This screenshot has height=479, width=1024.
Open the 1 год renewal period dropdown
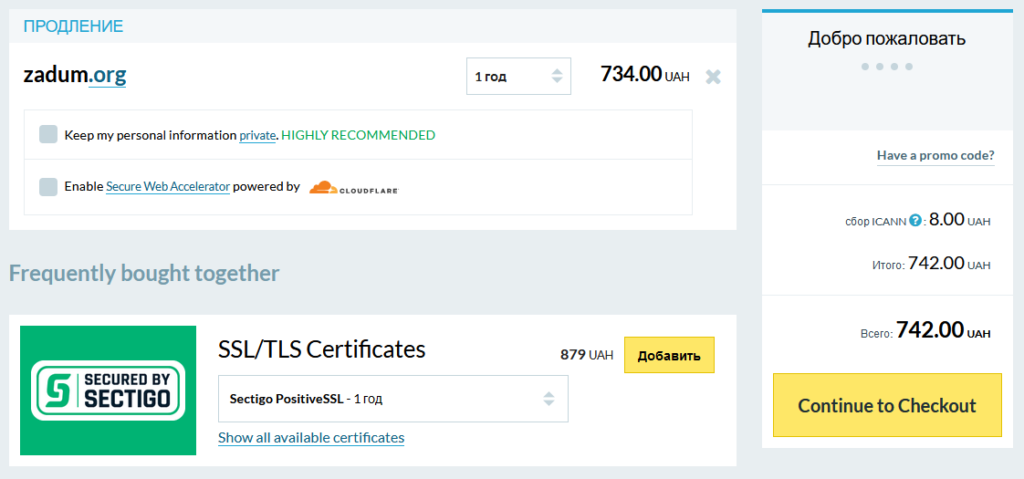point(519,76)
